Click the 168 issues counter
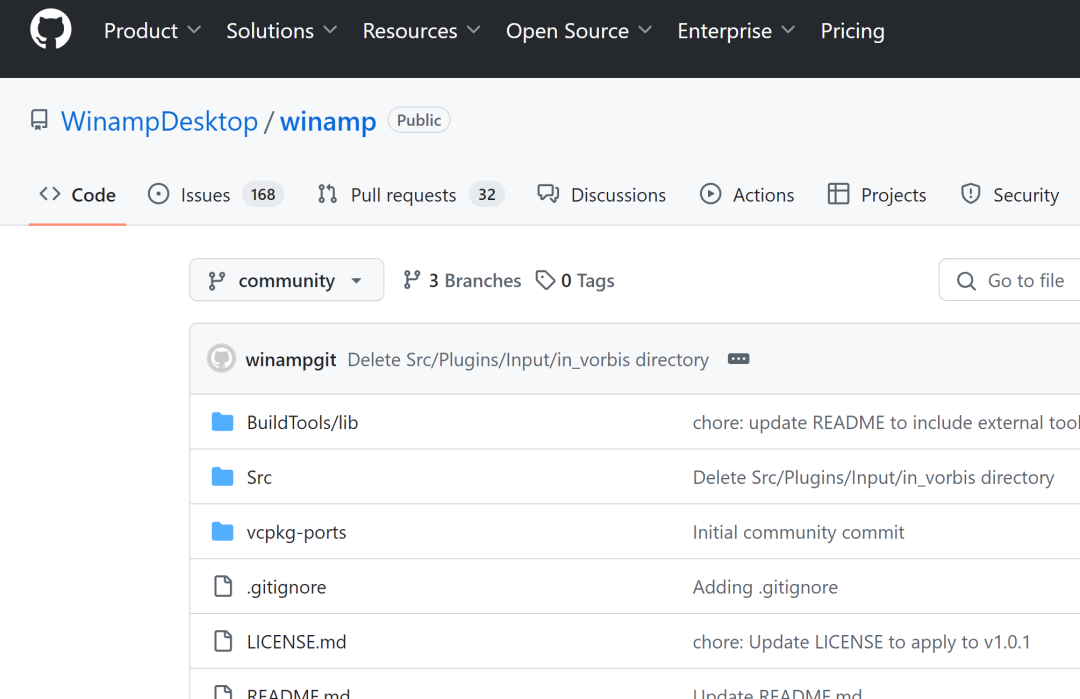 pos(263,195)
